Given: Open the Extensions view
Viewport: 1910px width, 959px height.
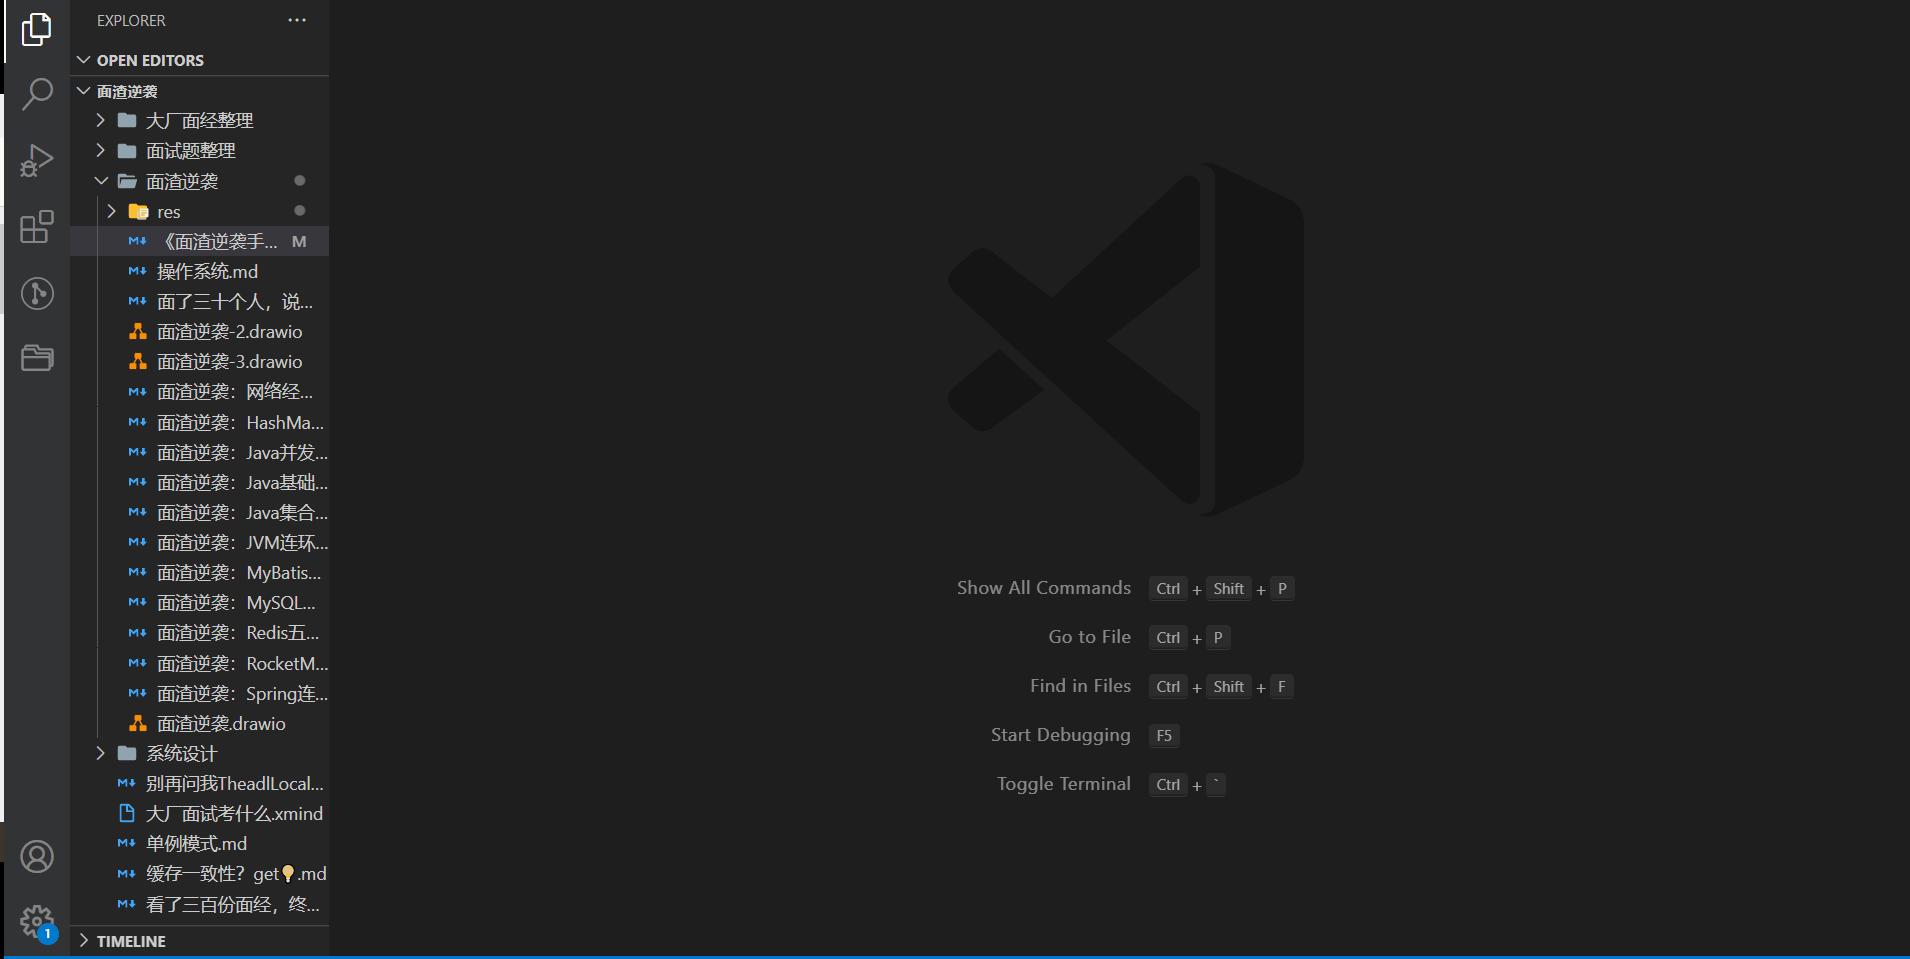Looking at the screenshot, I should (x=37, y=227).
